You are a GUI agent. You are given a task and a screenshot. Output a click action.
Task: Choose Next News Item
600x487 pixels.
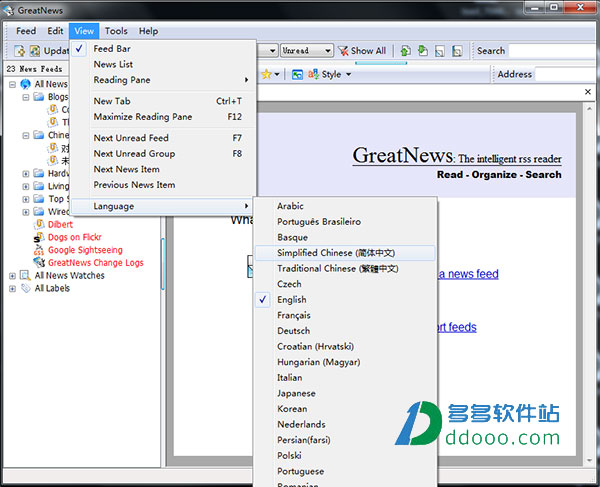tap(163, 169)
